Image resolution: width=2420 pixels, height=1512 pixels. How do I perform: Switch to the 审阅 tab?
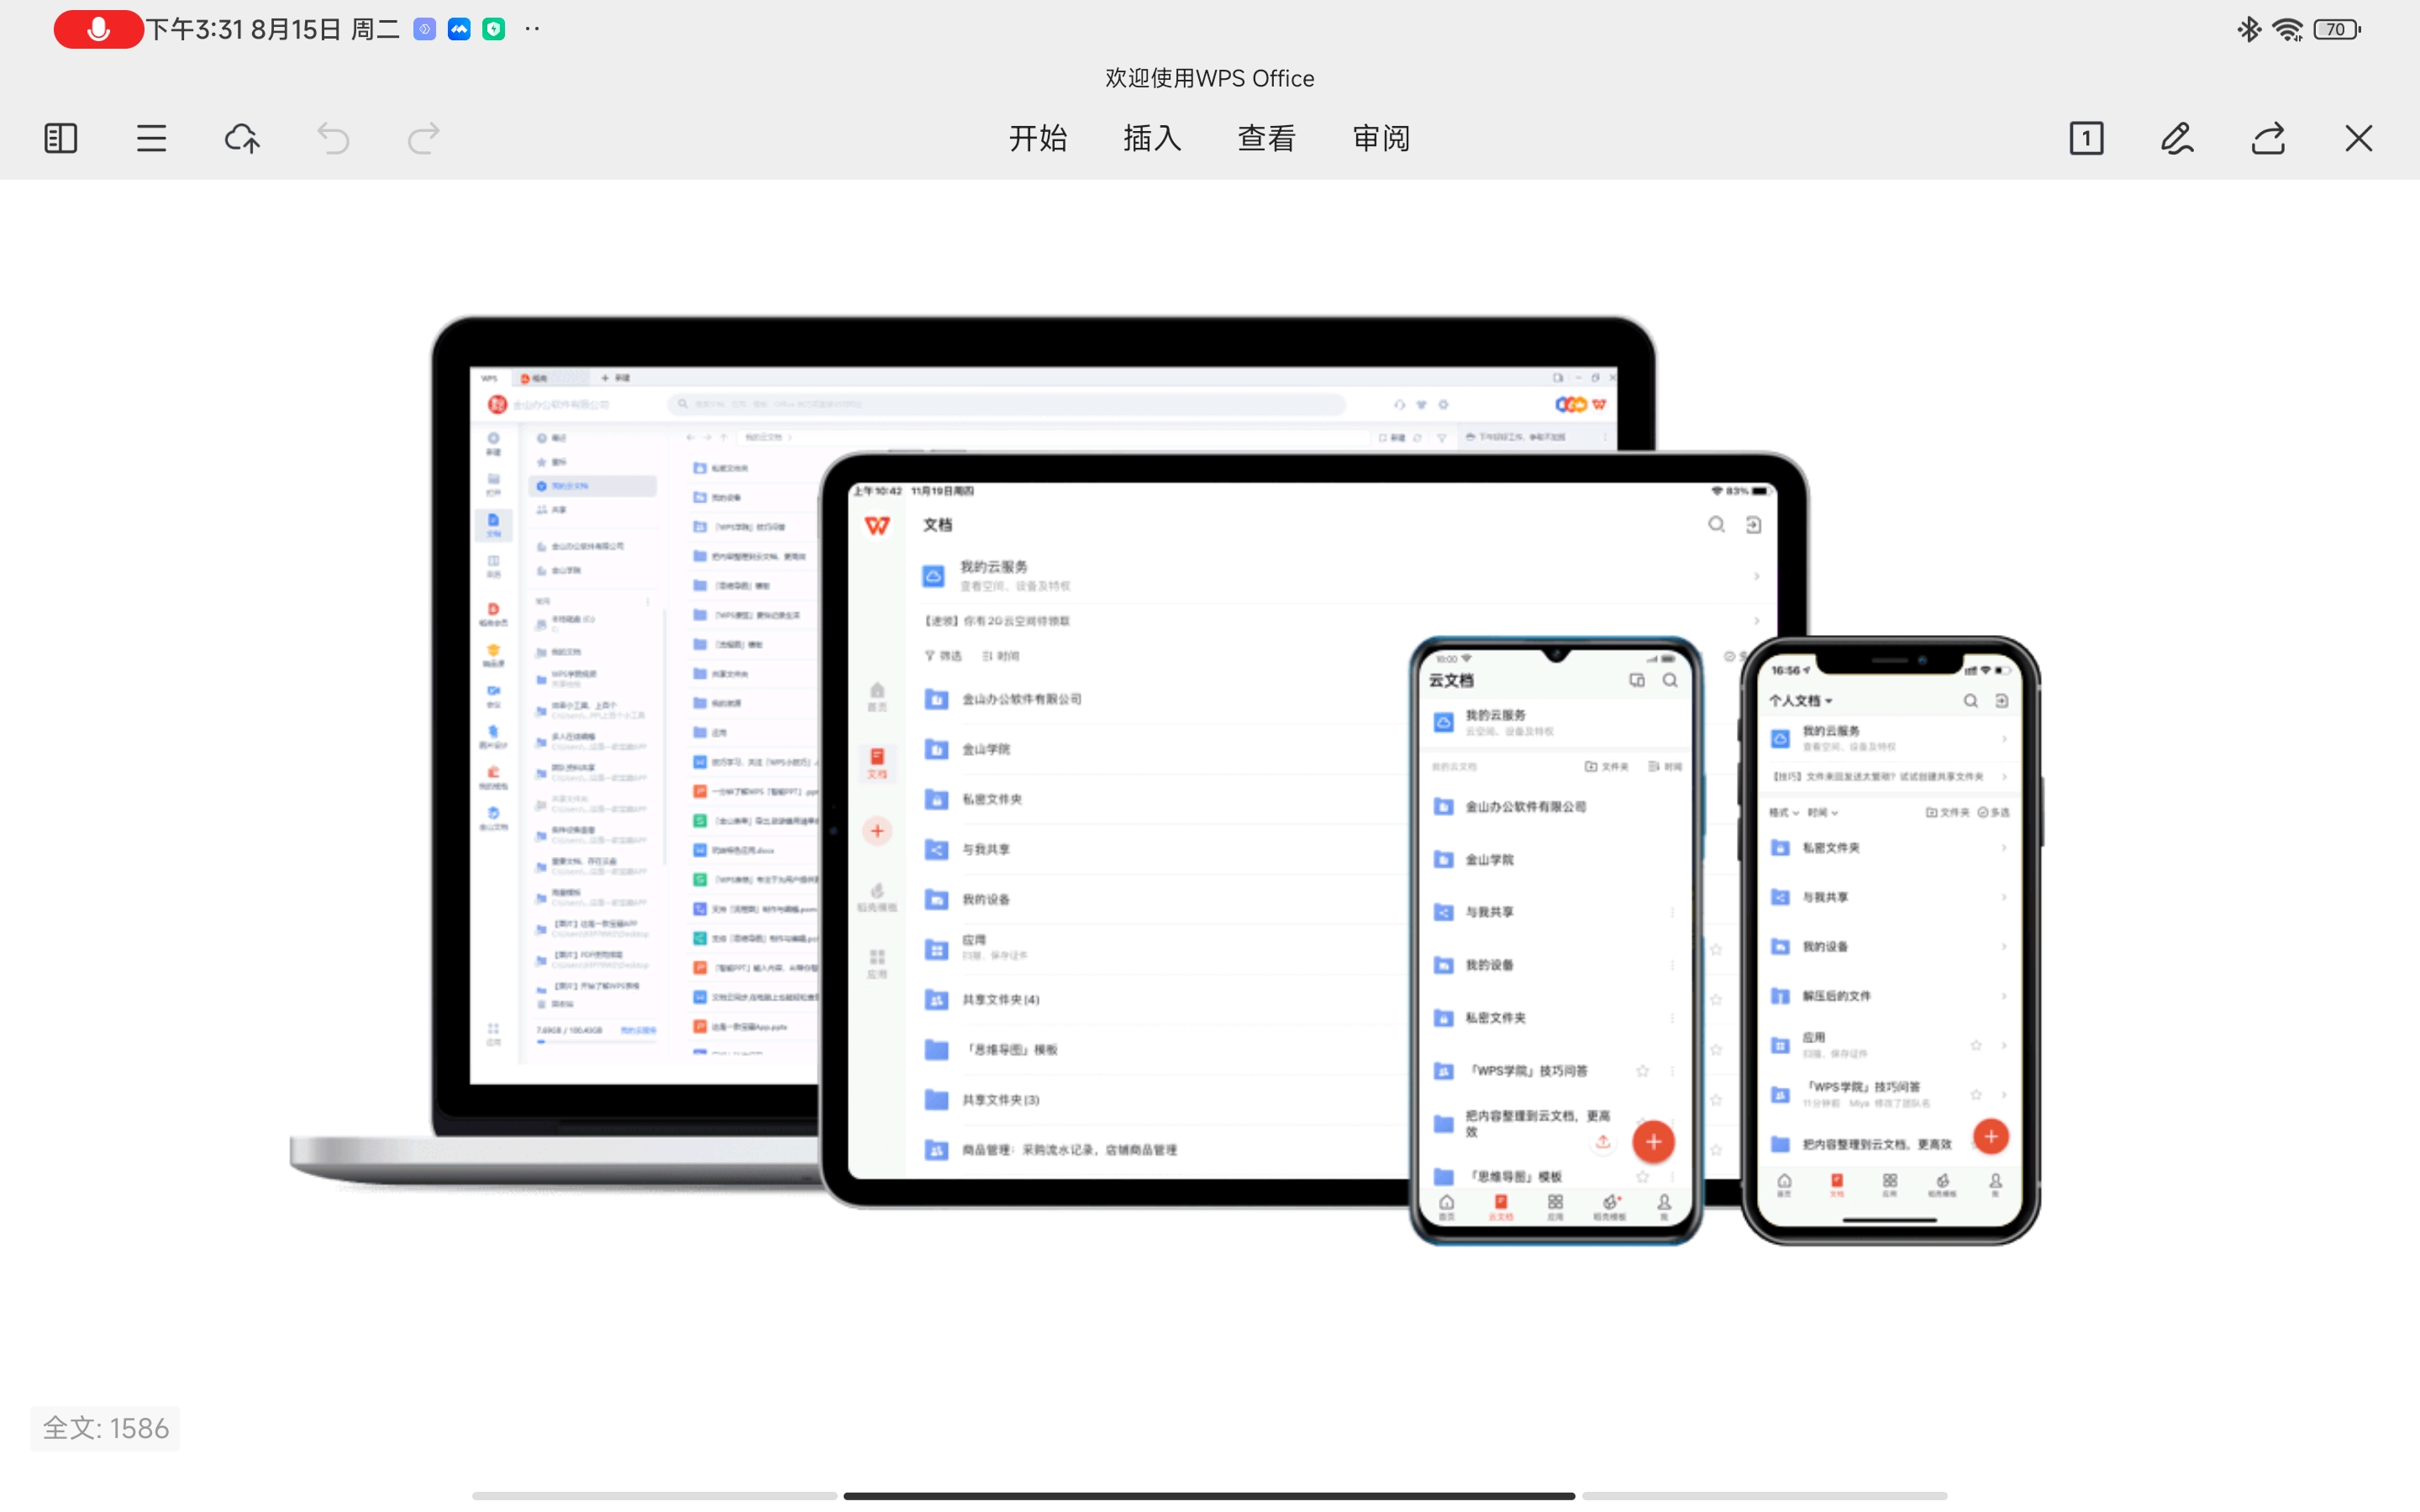pos(1382,138)
